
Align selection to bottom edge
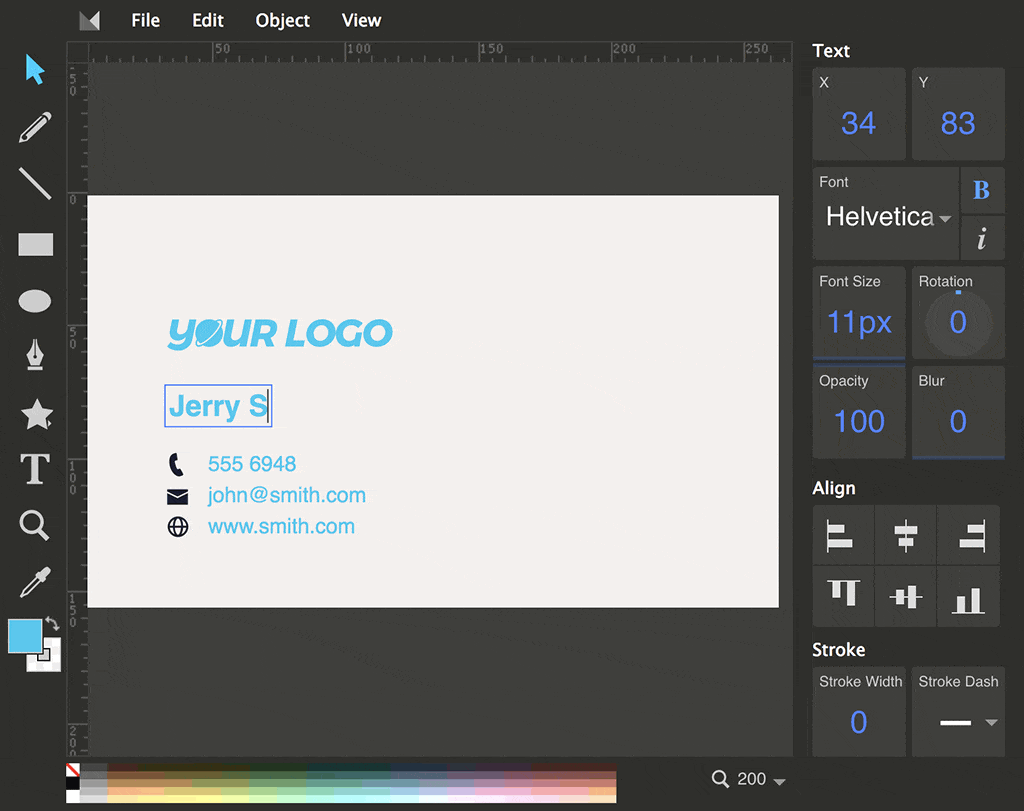(x=968, y=598)
